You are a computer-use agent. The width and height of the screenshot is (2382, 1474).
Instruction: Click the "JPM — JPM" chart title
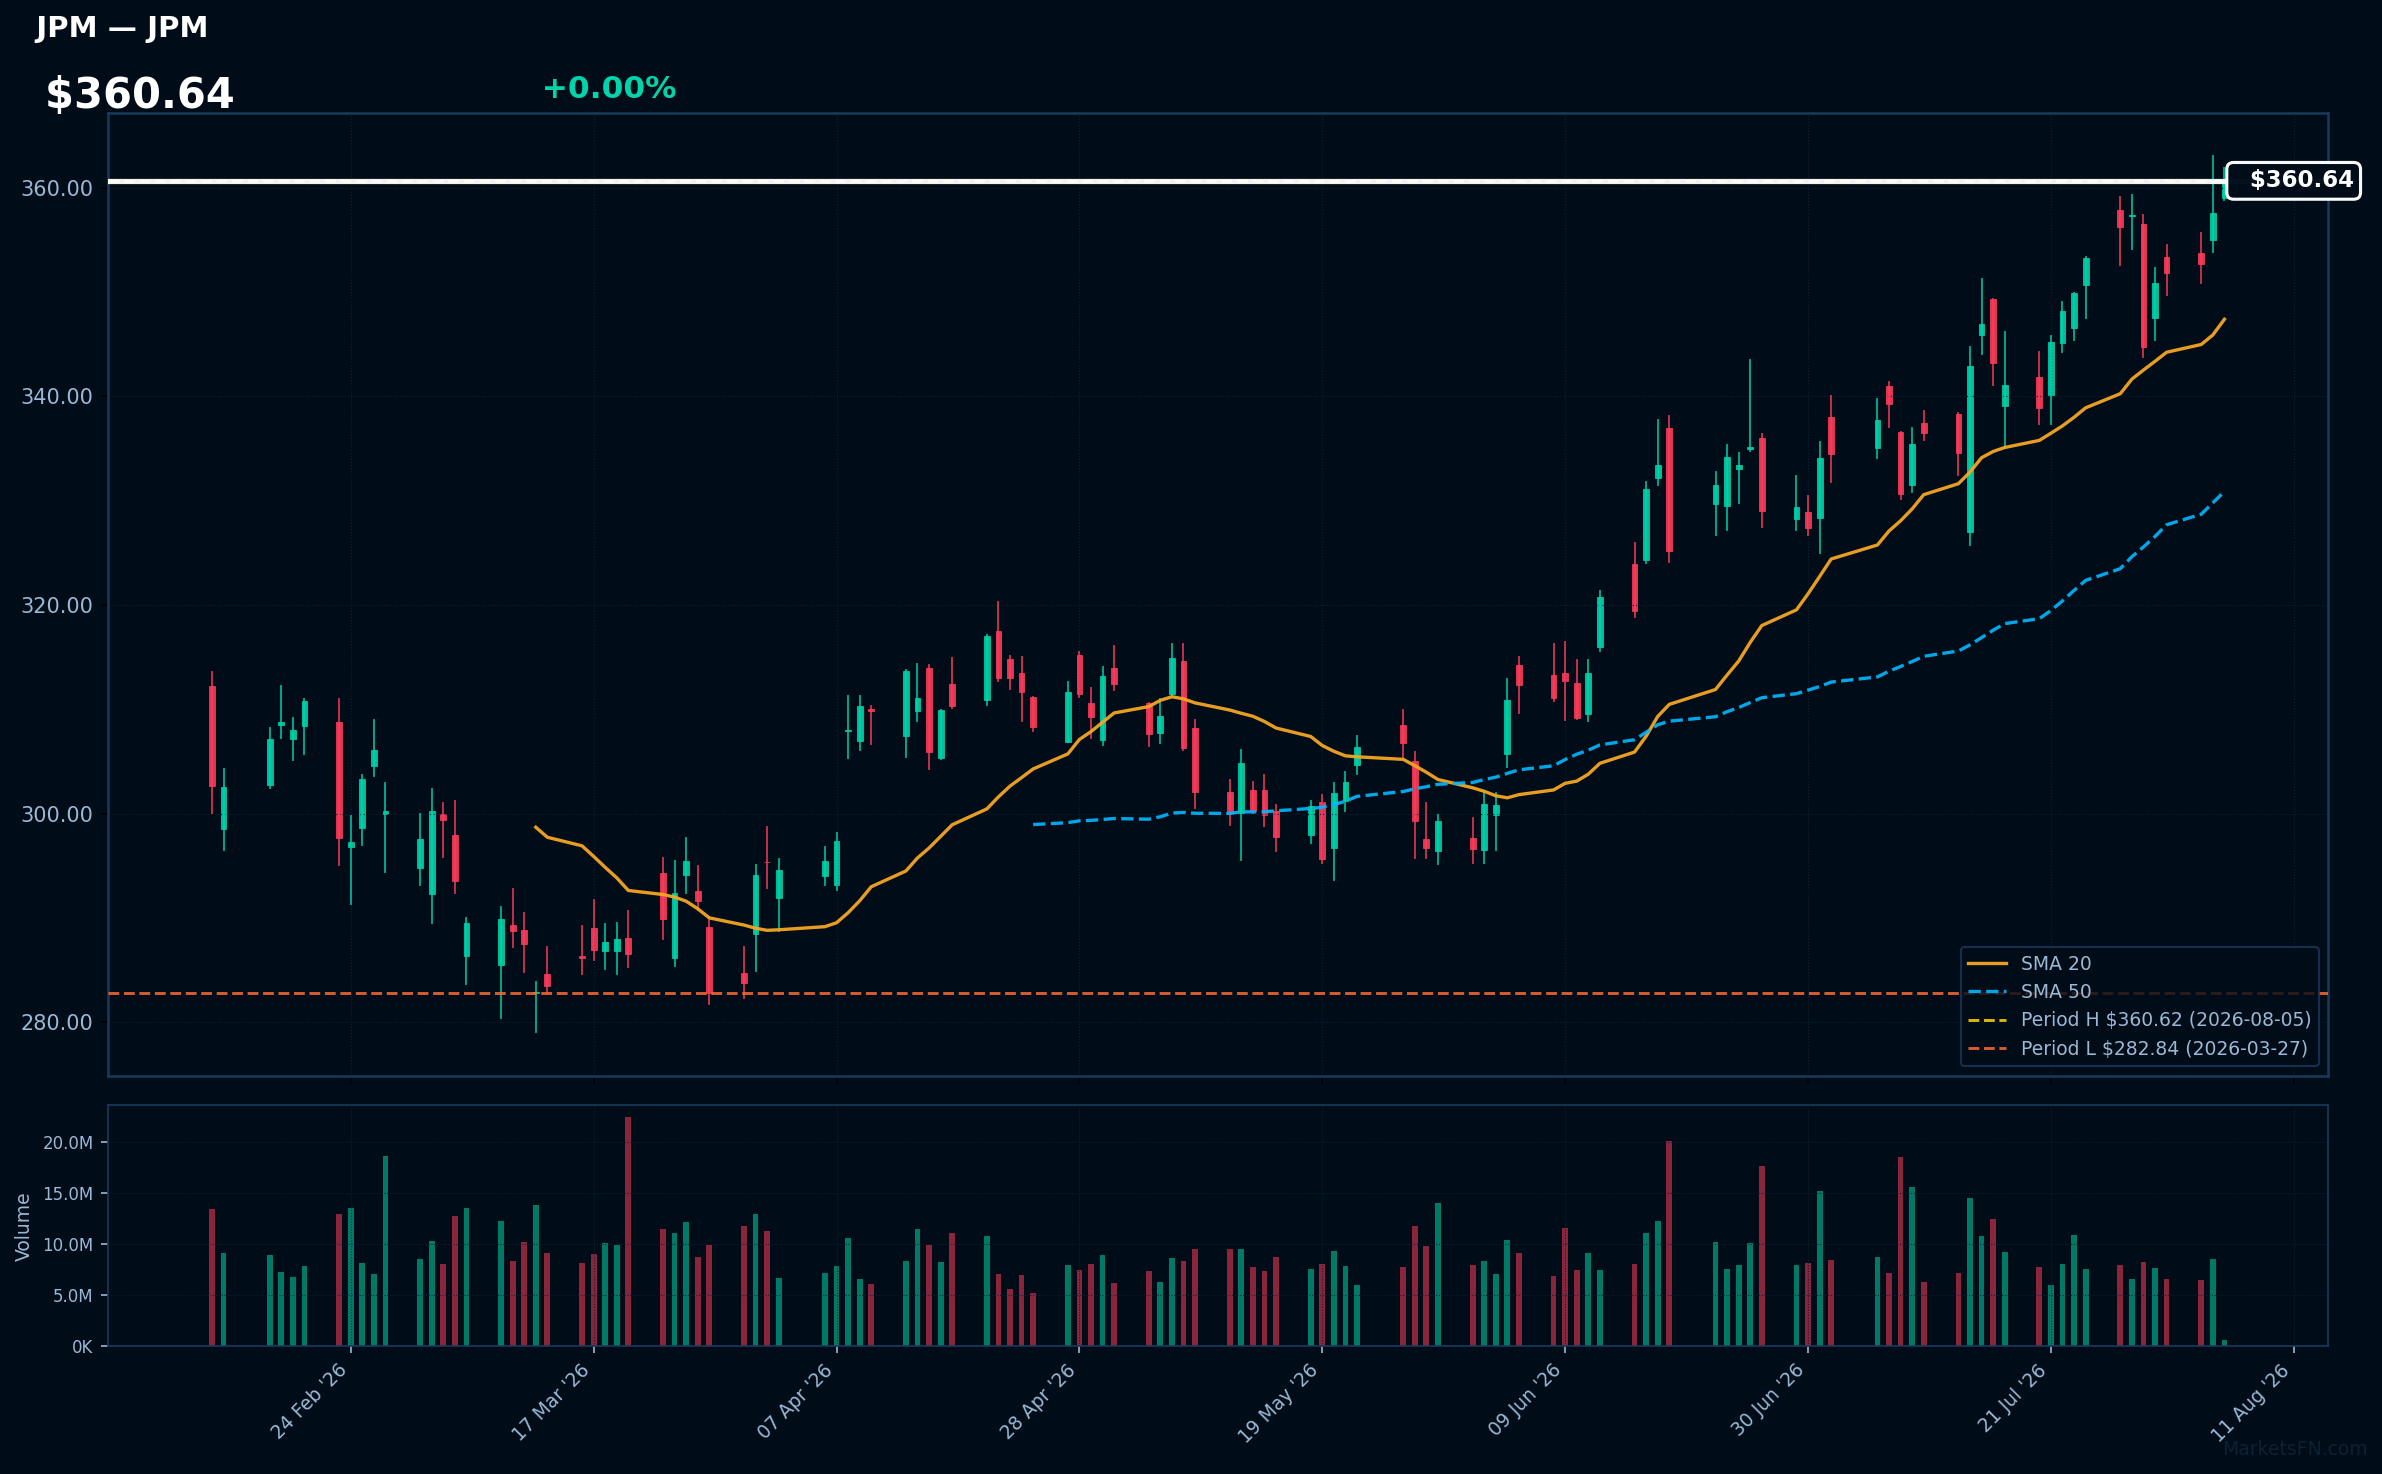[121, 27]
